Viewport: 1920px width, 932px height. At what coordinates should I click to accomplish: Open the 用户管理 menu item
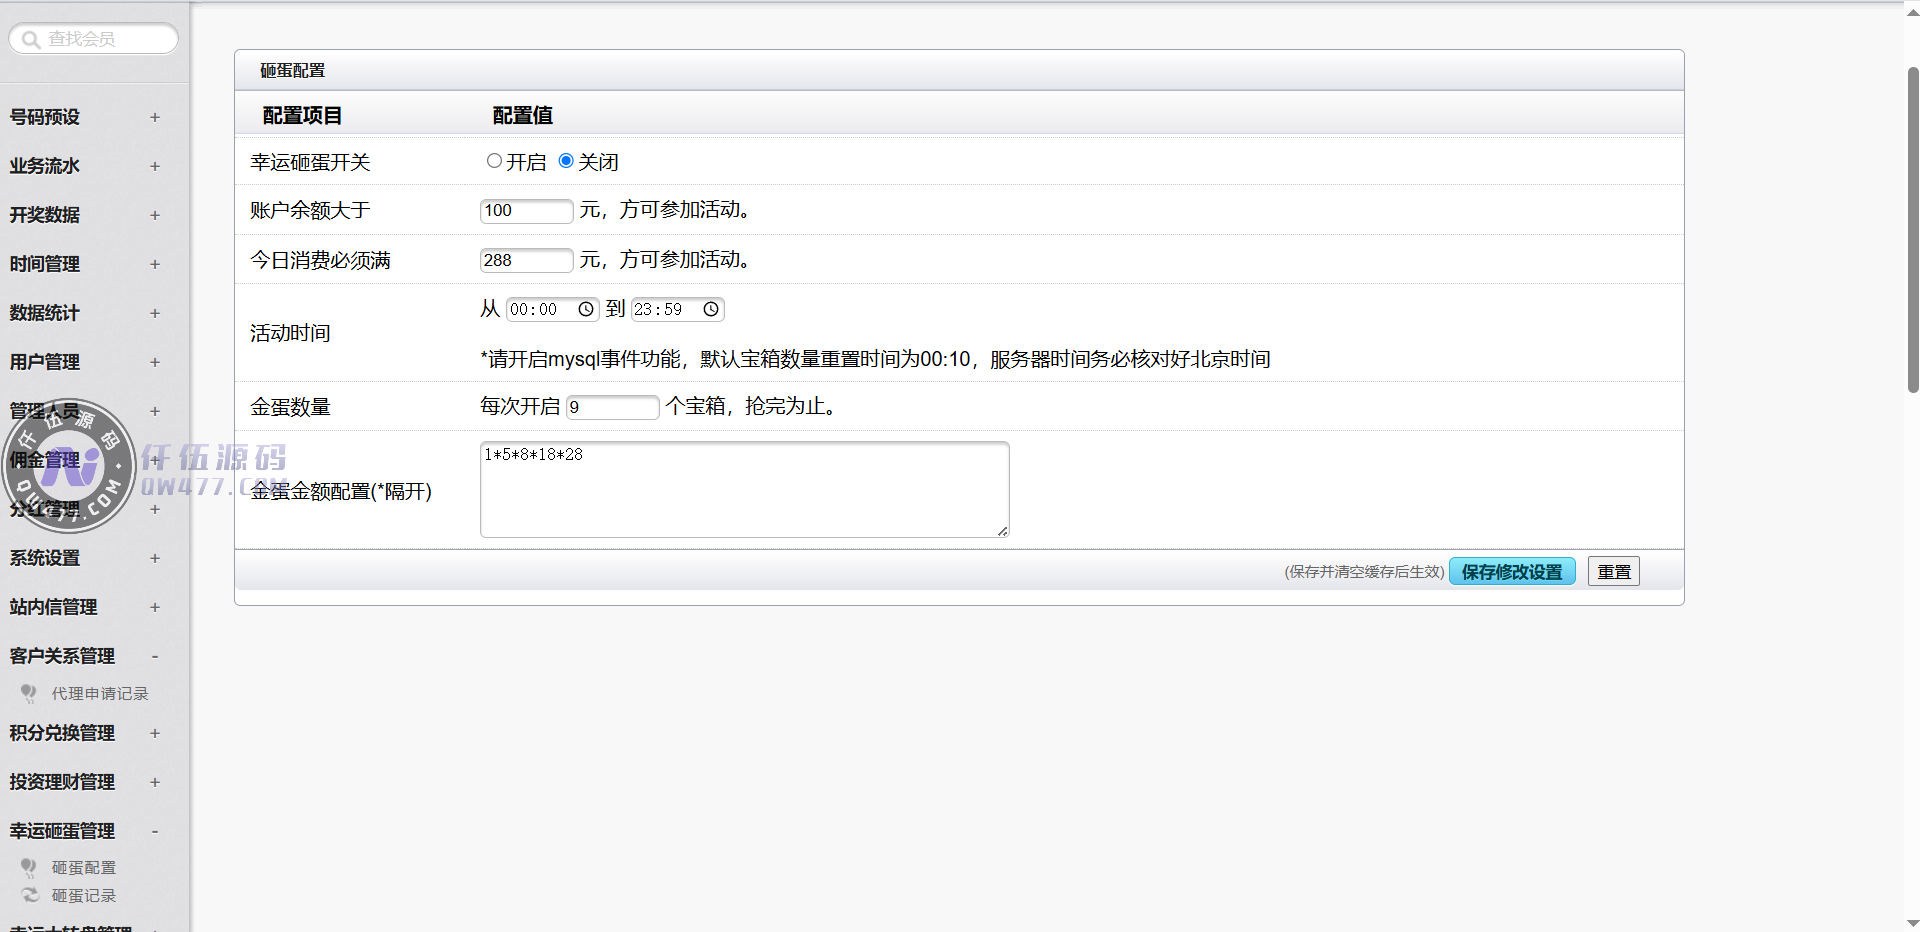pyautogui.click(x=45, y=362)
